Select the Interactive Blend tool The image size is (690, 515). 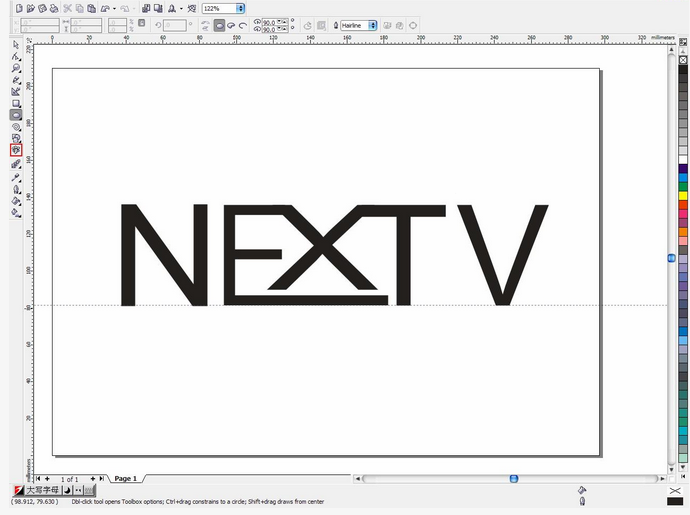coord(16,164)
